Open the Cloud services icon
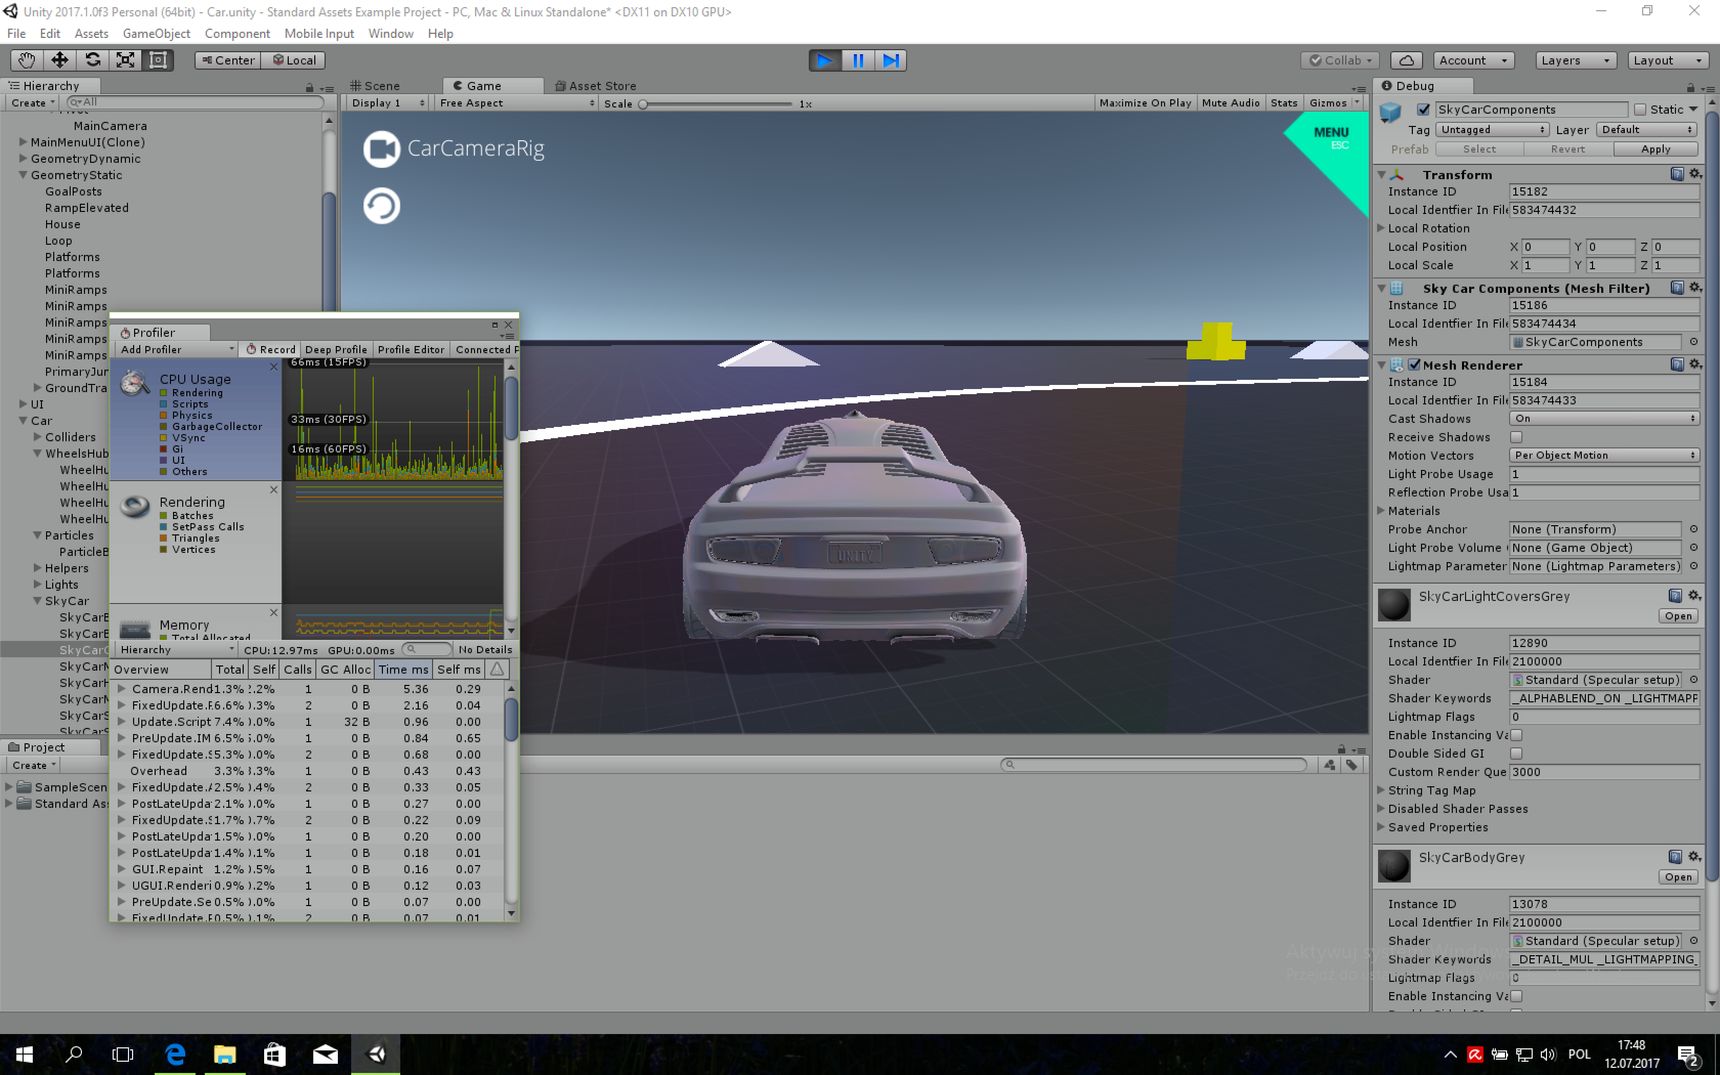This screenshot has width=1720, height=1075. [1406, 60]
